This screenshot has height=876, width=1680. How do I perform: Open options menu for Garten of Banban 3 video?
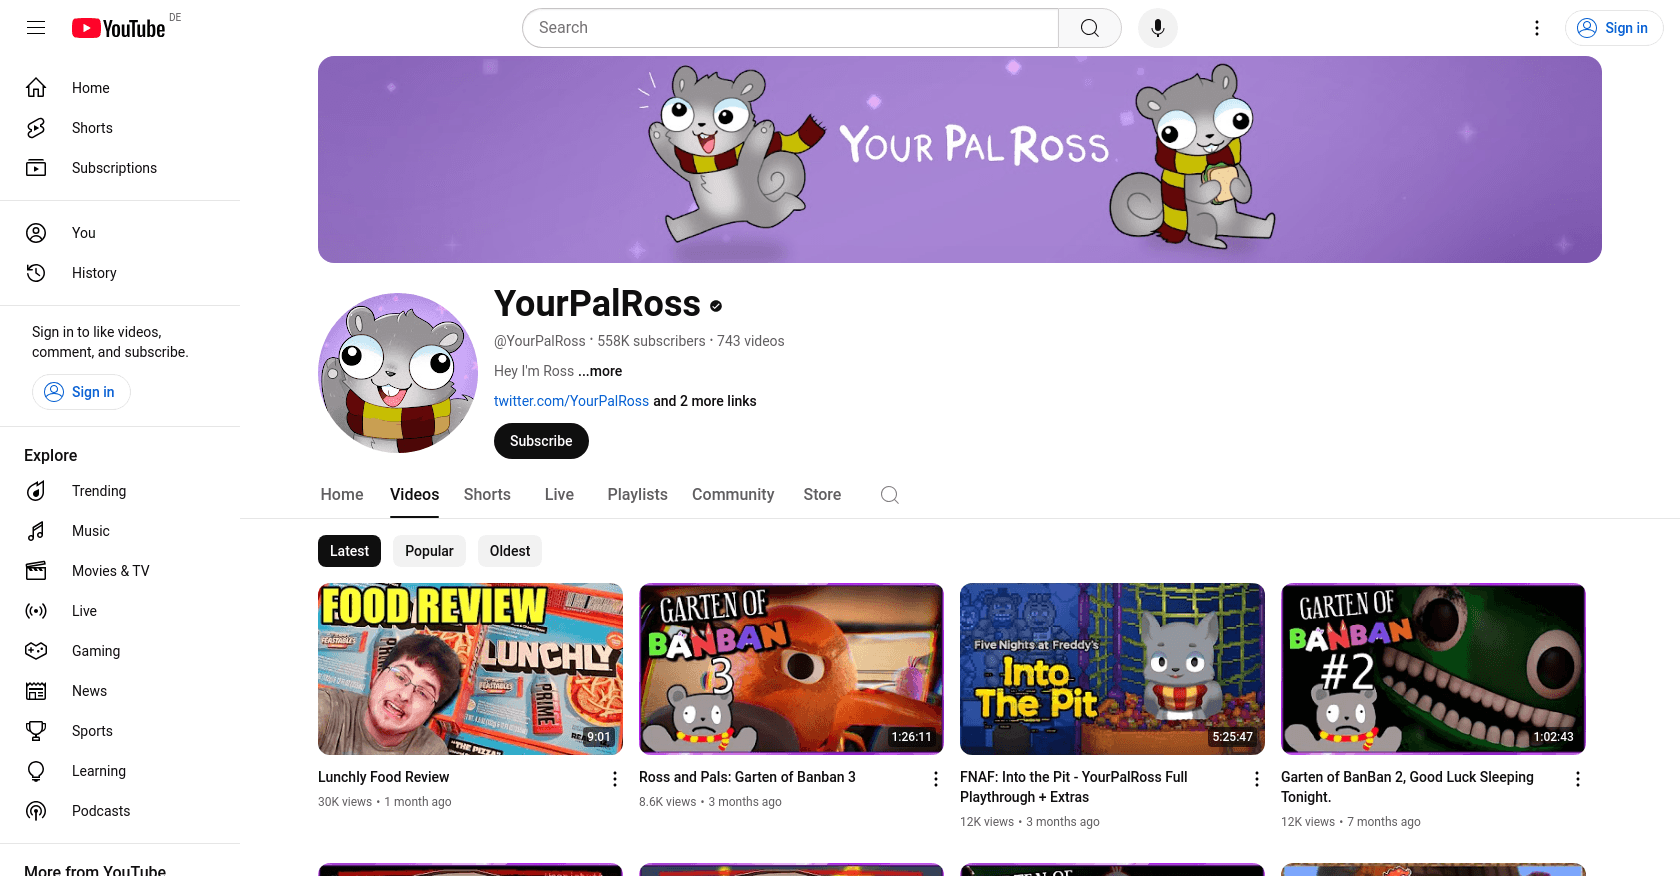(936, 779)
